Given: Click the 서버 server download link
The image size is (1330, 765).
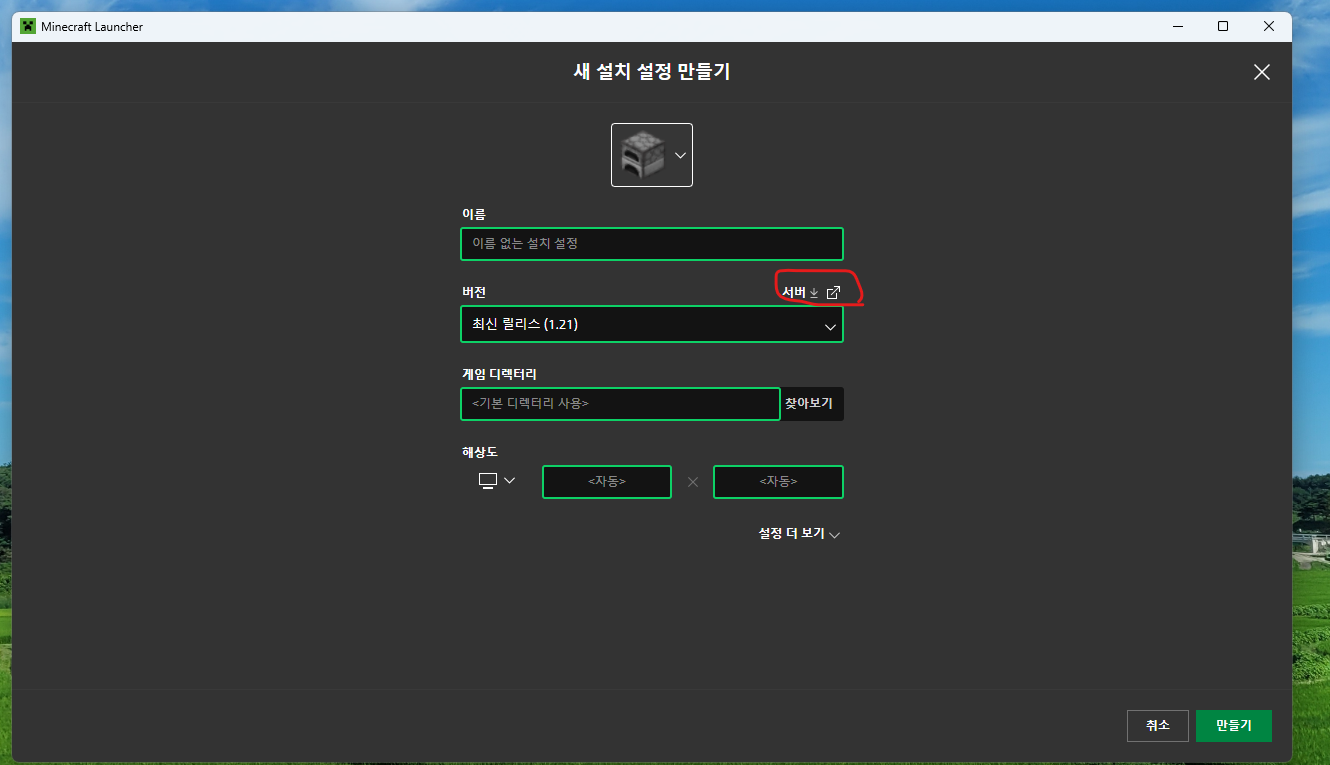Looking at the screenshot, I should 800,292.
